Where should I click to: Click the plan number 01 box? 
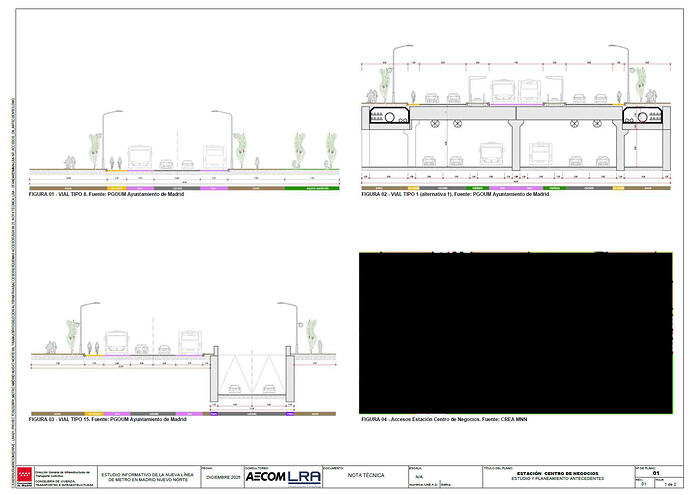click(656, 473)
